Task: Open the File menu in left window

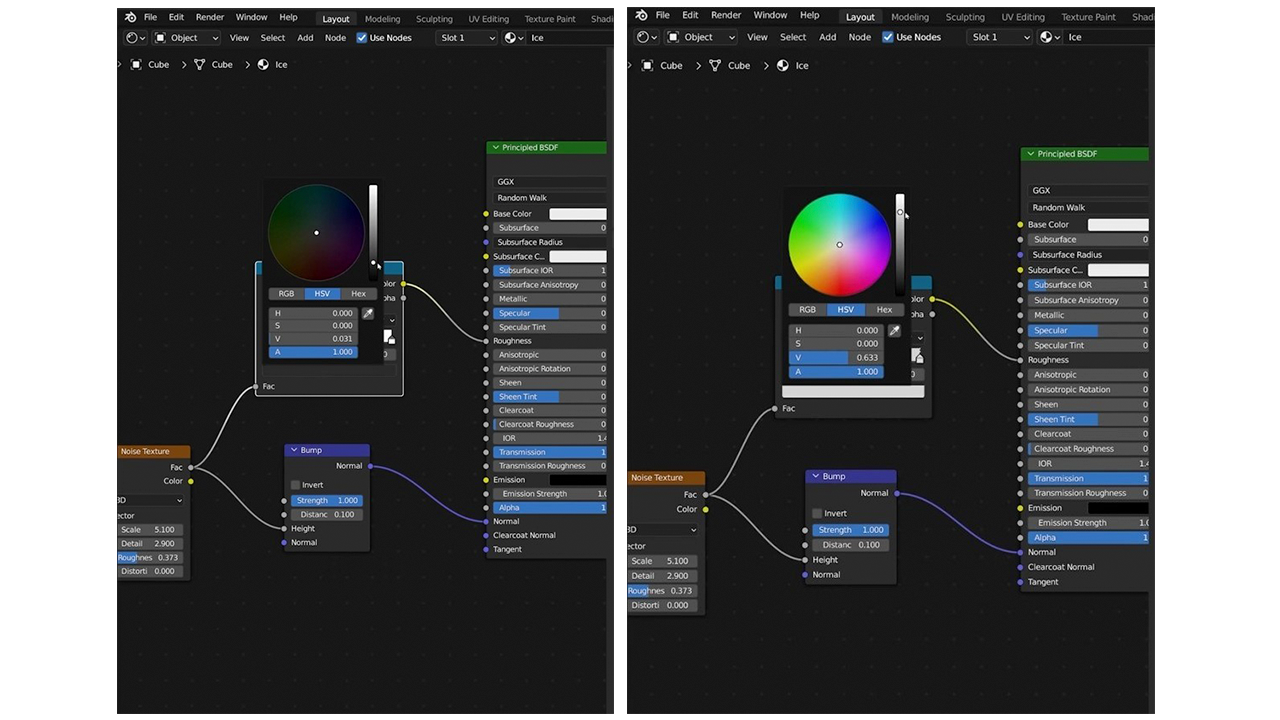Action: tap(150, 17)
